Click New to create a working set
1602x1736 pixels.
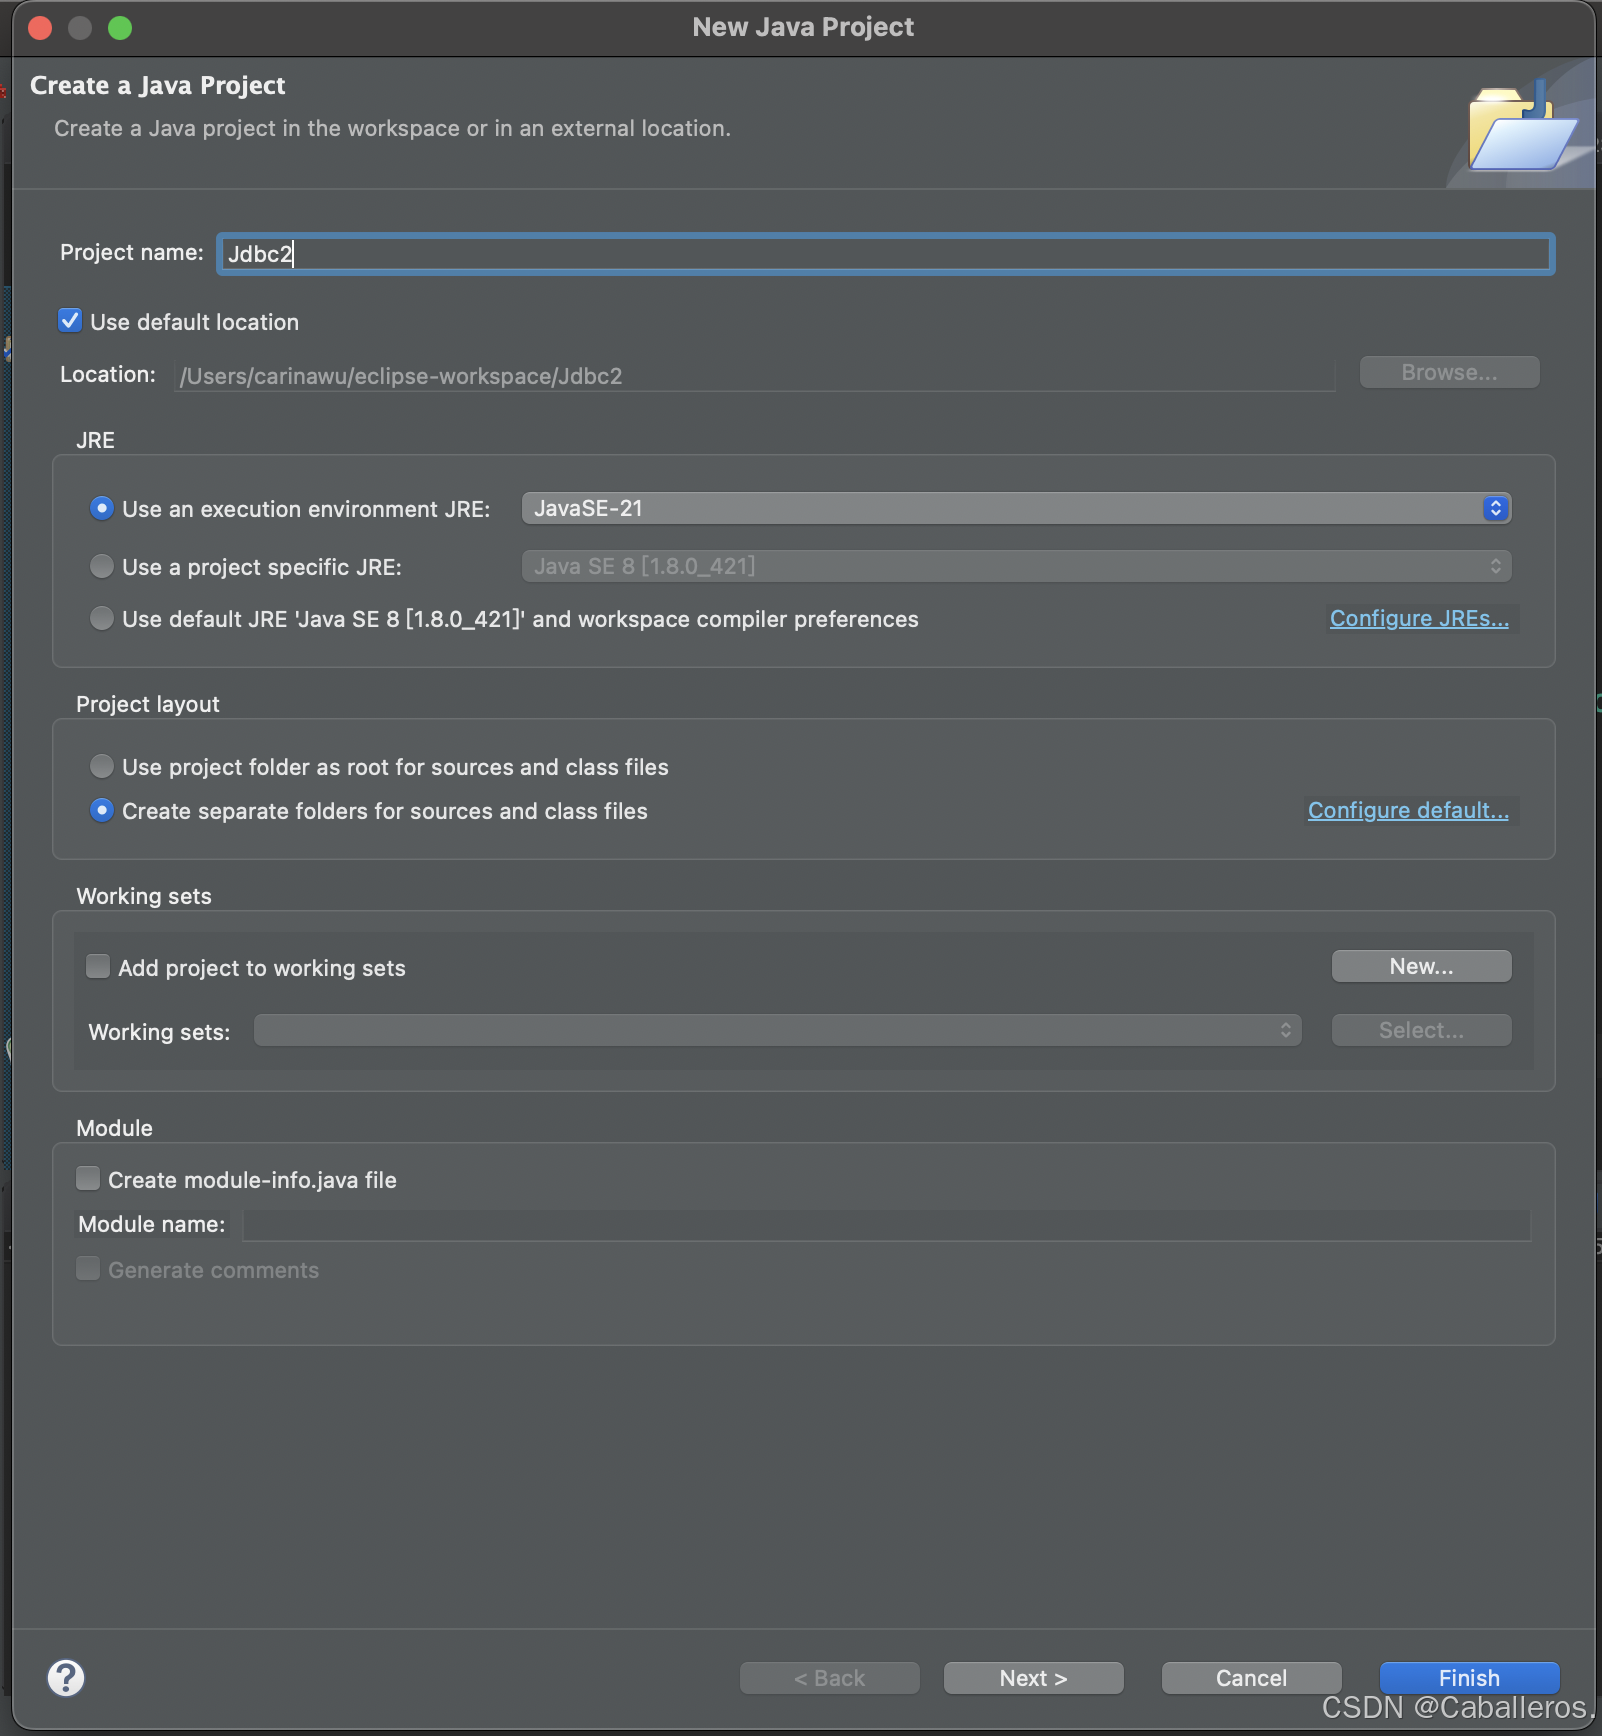pyautogui.click(x=1420, y=965)
